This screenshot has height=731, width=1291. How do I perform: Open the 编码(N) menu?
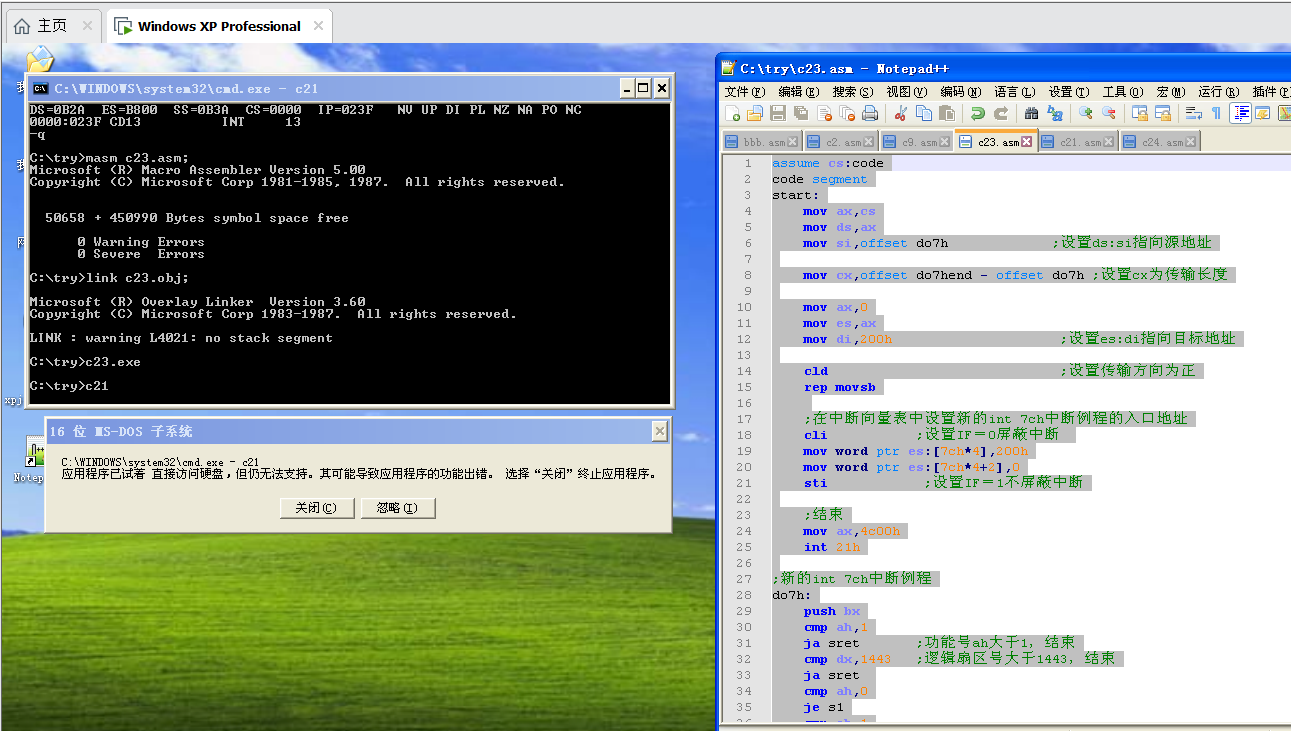coord(960,91)
